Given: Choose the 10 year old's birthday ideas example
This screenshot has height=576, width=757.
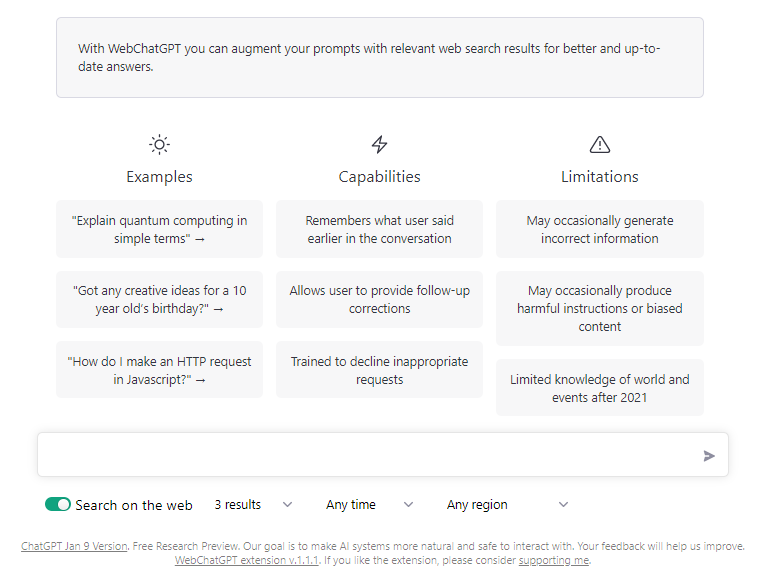Looking at the screenshot, I should [x=159, y=299].
